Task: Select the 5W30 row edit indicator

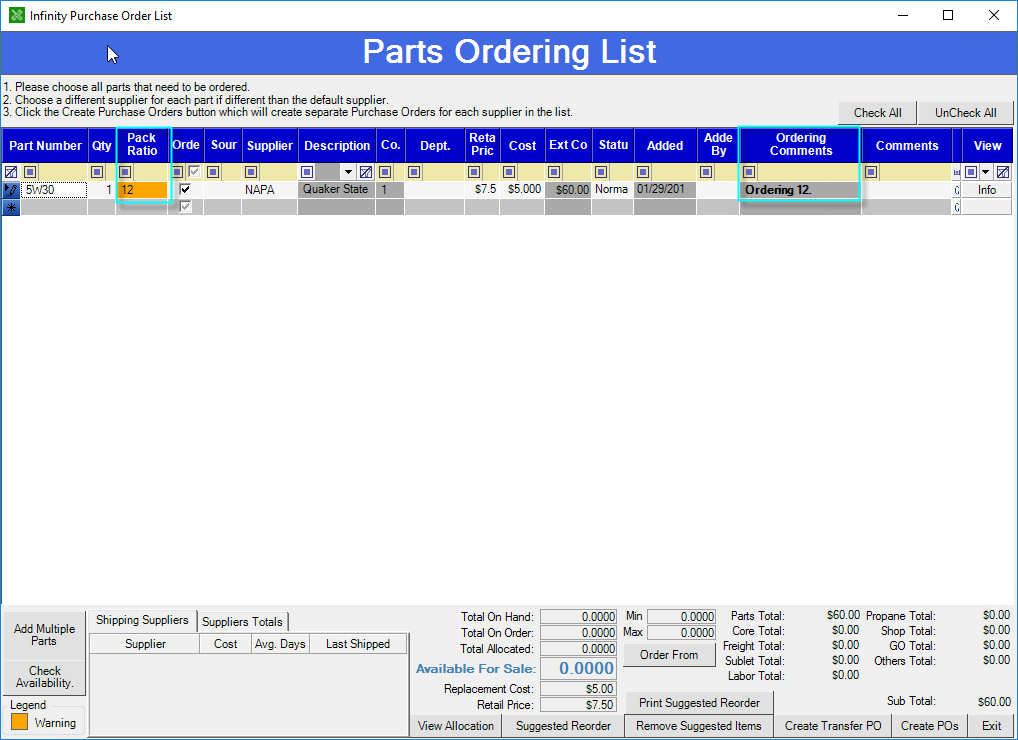Action: click(x=11, y=190)
